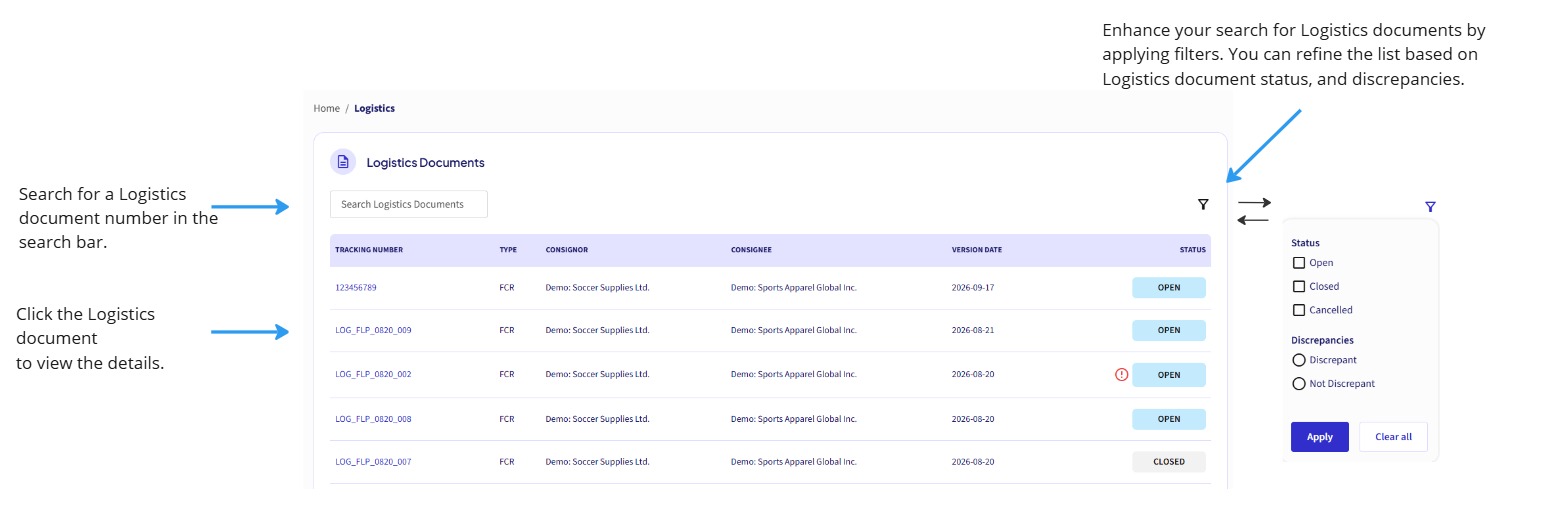Open document LOG_FLP_0820_009
The height and width of the screenshot is (521, 1551).
(x=373, y=330)
